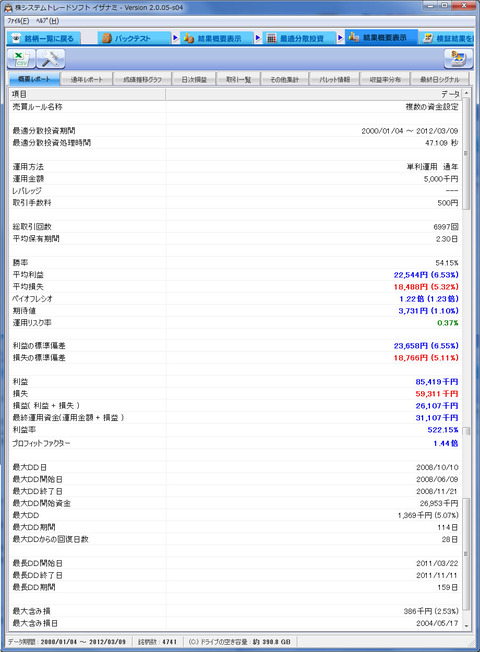Select the 2008/10/10 max DD date
The image size is (480, 652).
click(437, 467)
